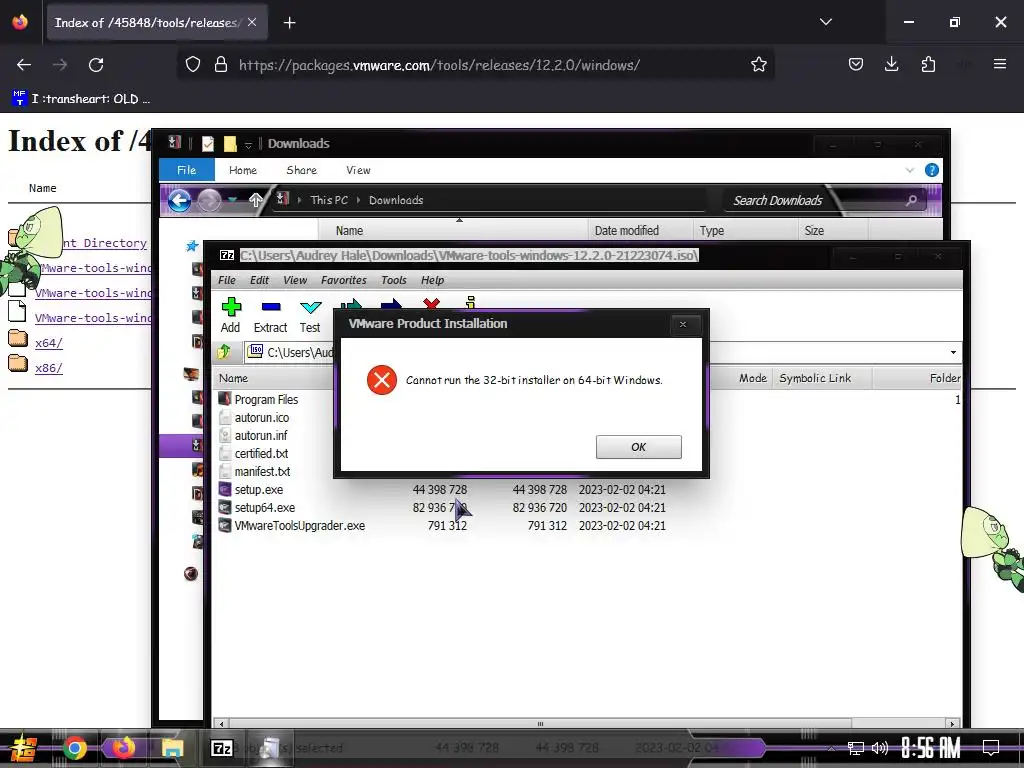Image resolution: width=1024 pixels, height=768 pixels.
Task: Go back in Firefox
Action: tap(24, 65)
